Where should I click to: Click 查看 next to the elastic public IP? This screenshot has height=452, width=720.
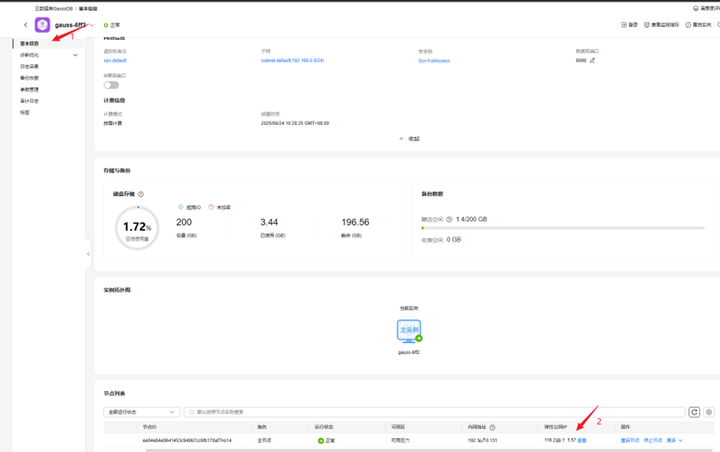tap(582, 441)
